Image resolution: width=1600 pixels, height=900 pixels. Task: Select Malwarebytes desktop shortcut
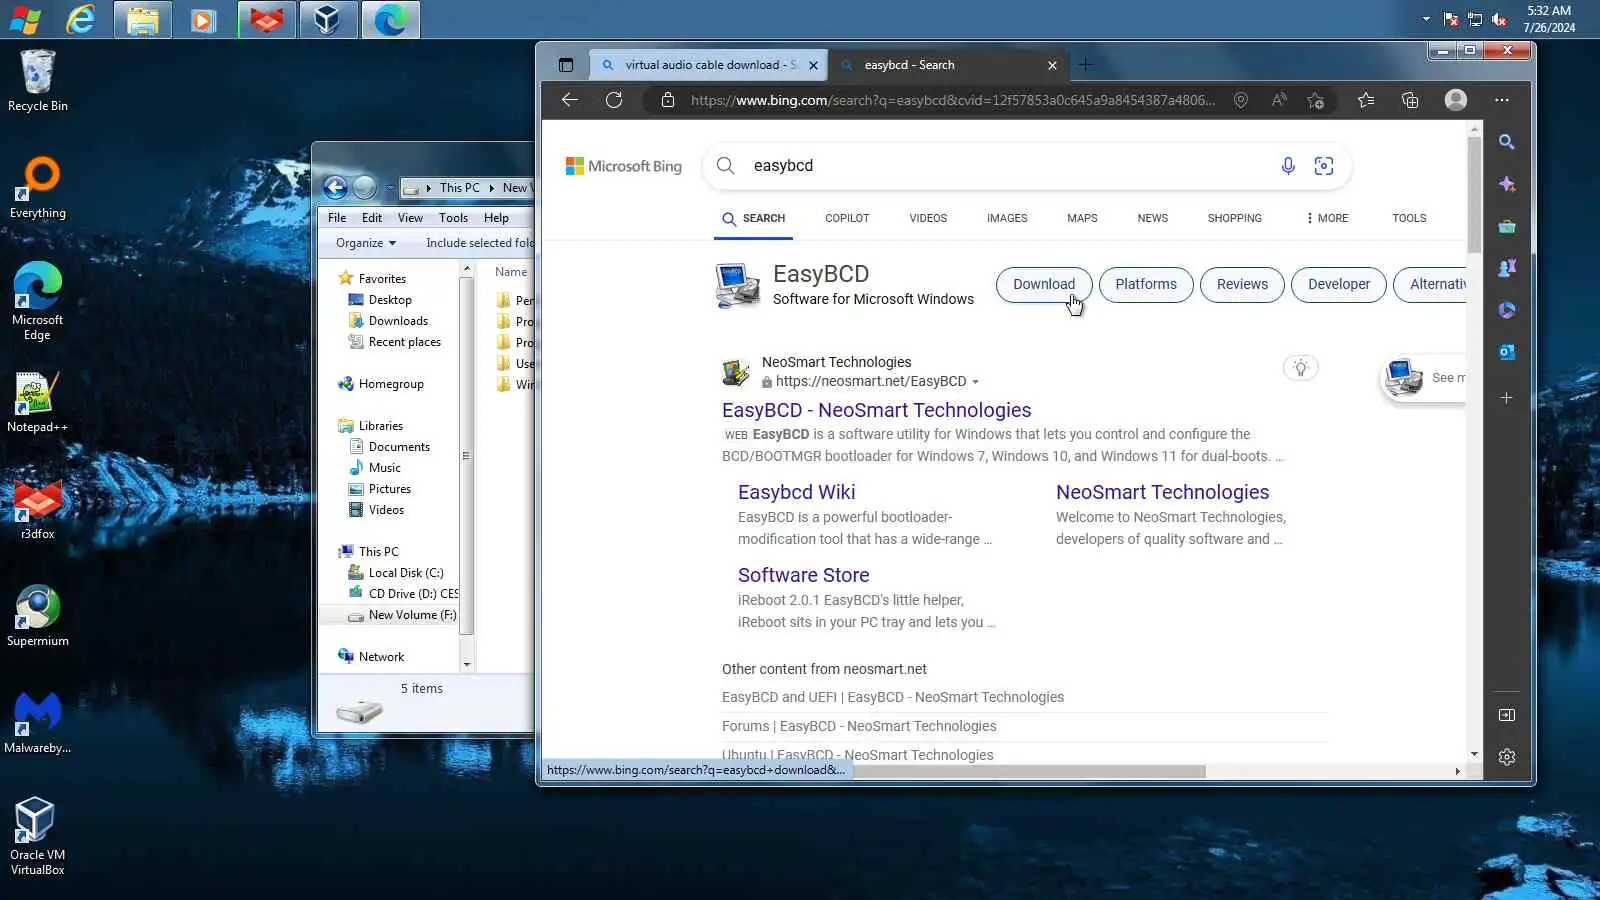click(38, 724)
